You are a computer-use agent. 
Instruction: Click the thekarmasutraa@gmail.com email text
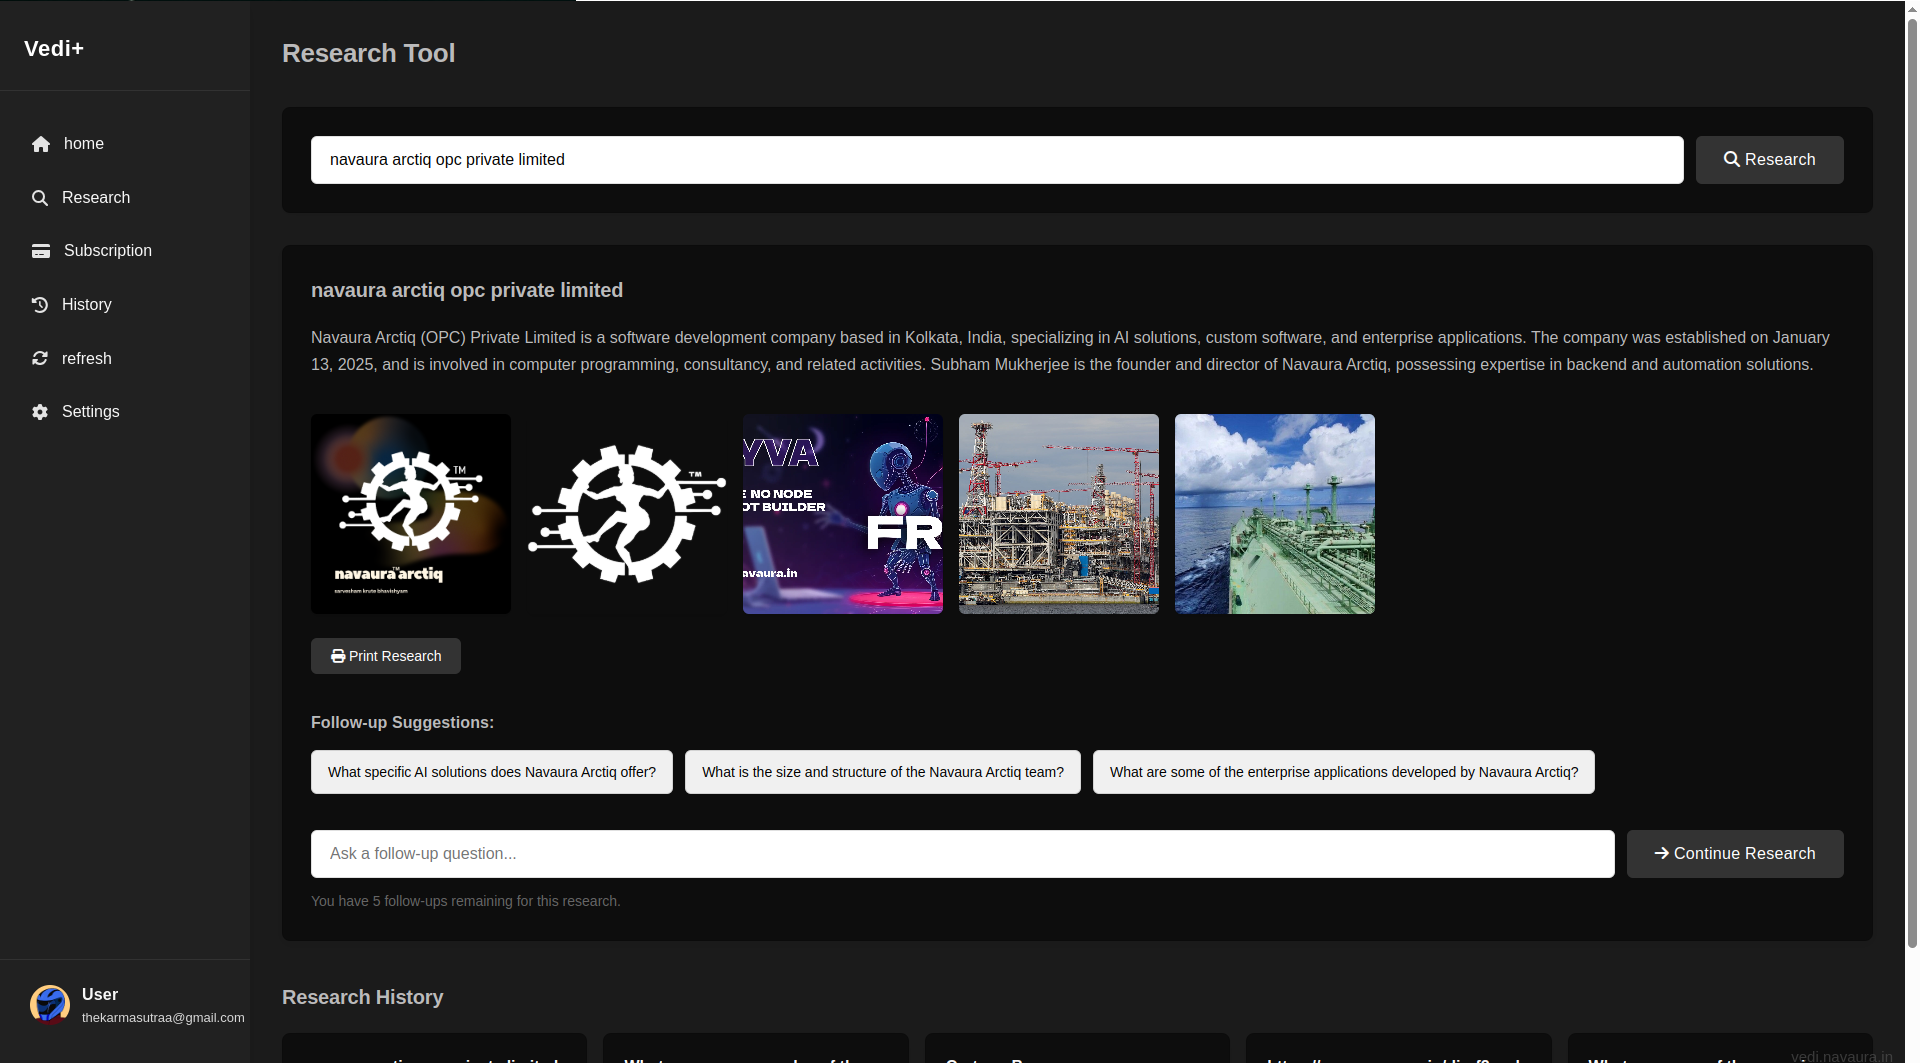163,1018
